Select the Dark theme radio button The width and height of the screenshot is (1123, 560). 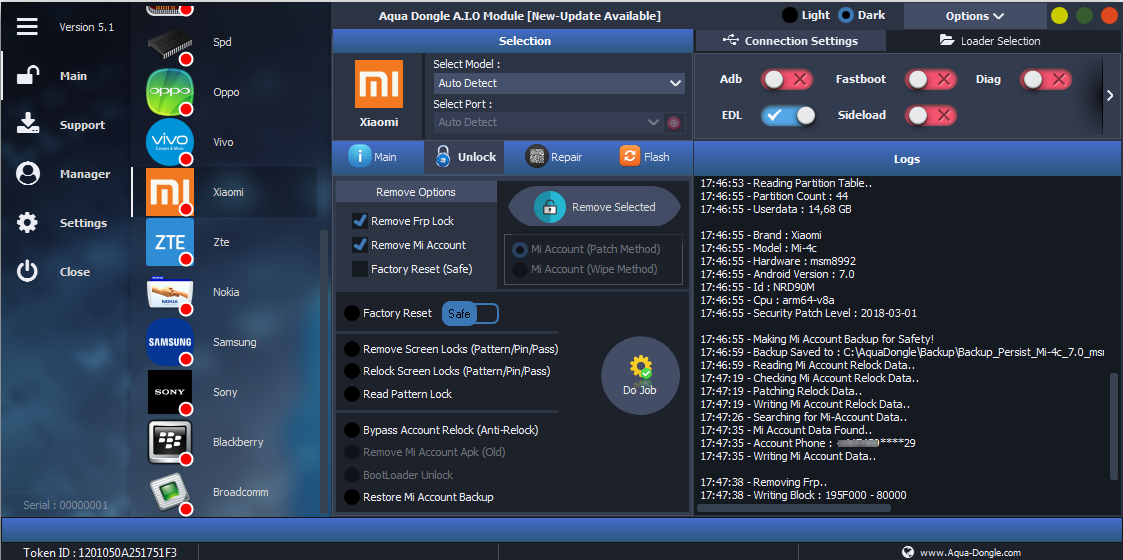coord(846,15)
